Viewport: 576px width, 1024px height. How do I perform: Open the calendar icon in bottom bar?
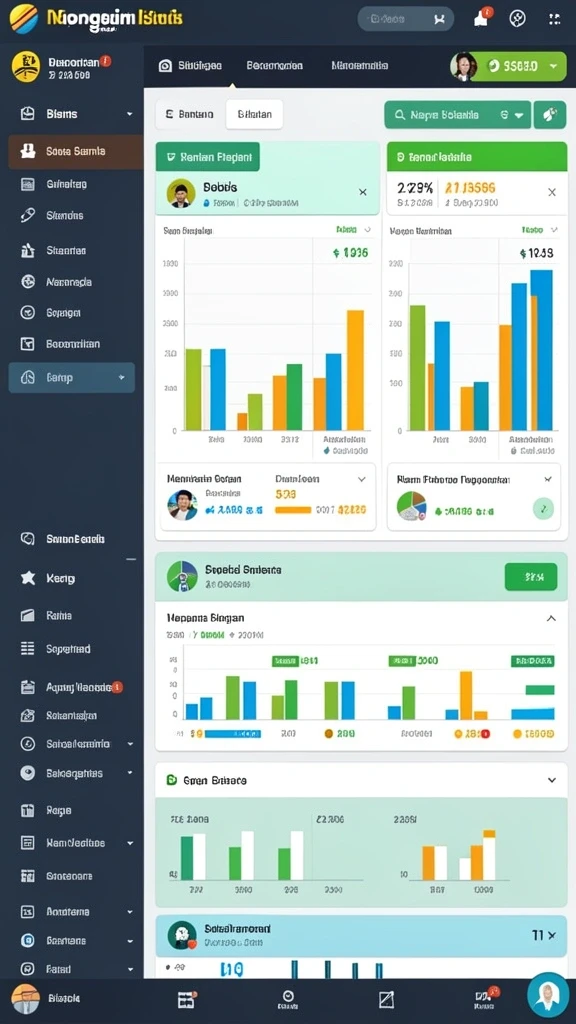coord(186,999)
